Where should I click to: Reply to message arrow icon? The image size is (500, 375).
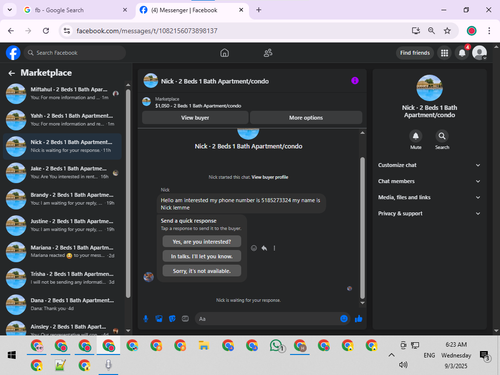[264, 248]
